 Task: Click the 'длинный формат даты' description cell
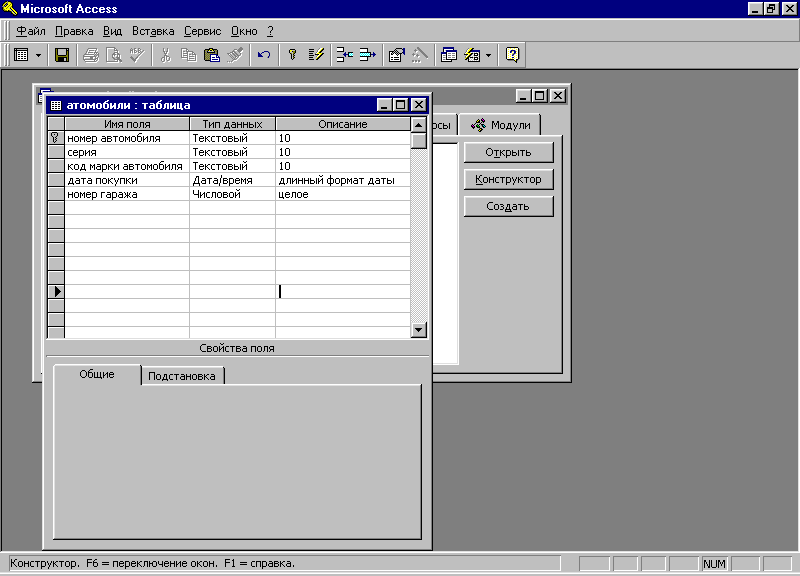(x=343, y=180)
